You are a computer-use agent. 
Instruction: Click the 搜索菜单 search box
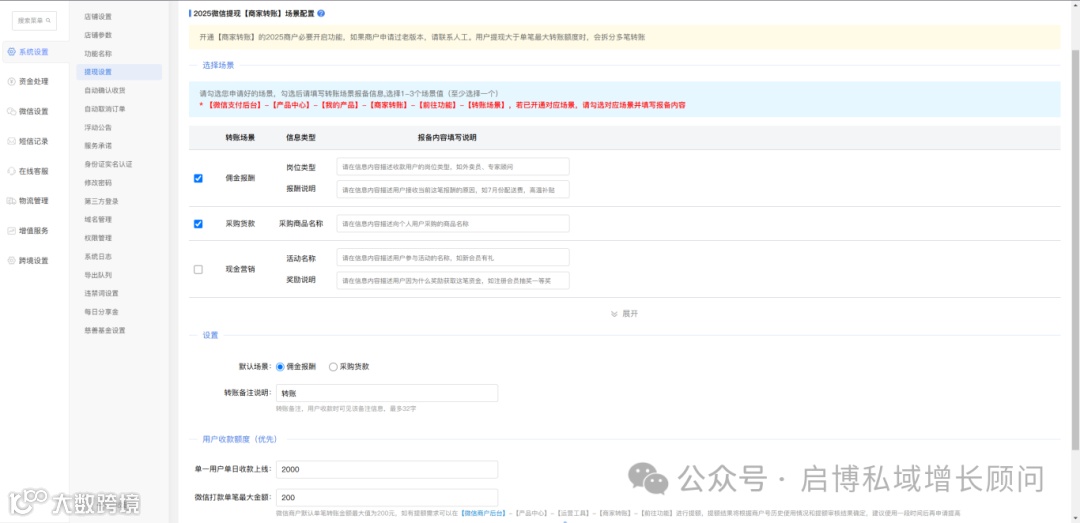(x=34, y=21)
